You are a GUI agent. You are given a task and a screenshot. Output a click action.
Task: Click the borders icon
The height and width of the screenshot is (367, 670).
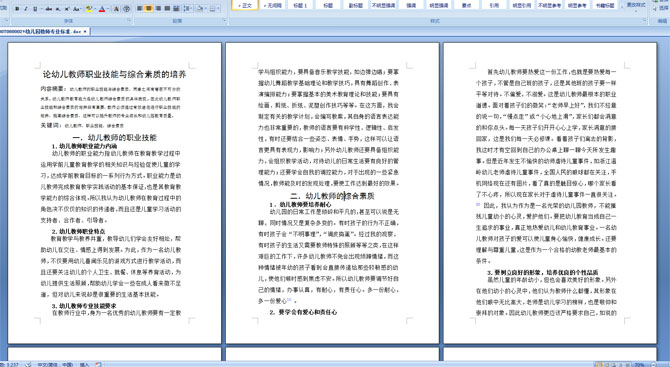click(x=212, y=9)
